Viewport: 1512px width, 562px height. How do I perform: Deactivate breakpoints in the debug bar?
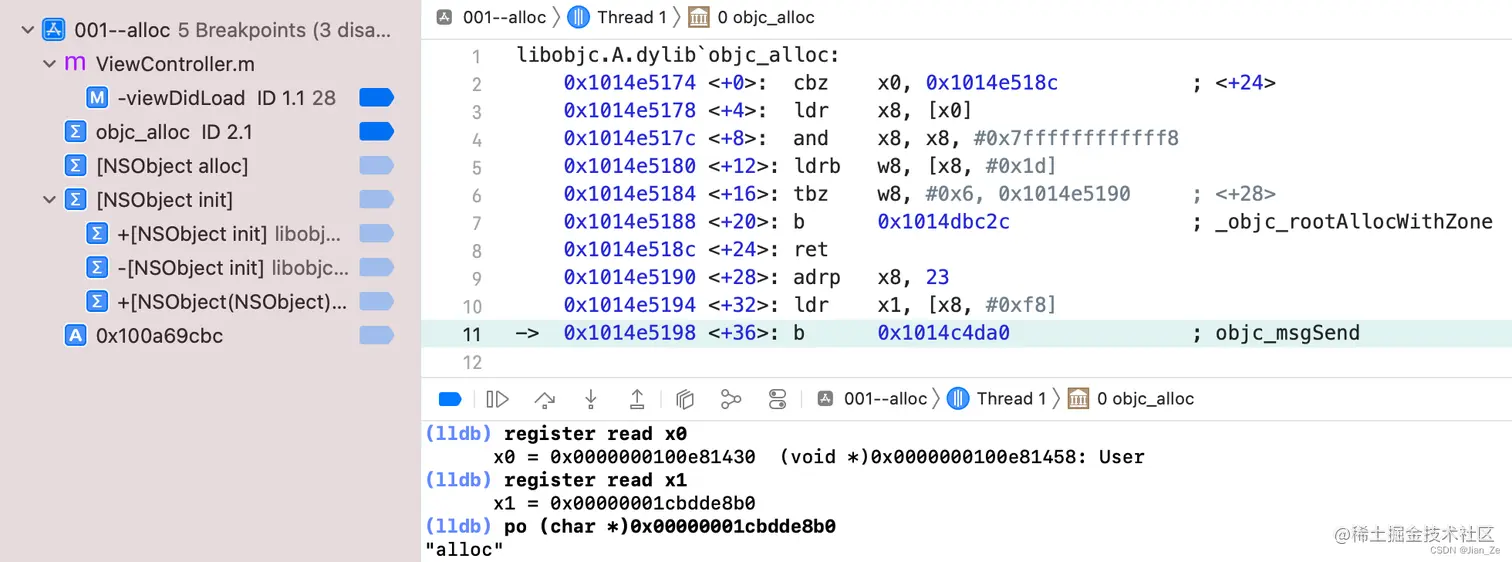pyautogui.click(x=450, y=399)
